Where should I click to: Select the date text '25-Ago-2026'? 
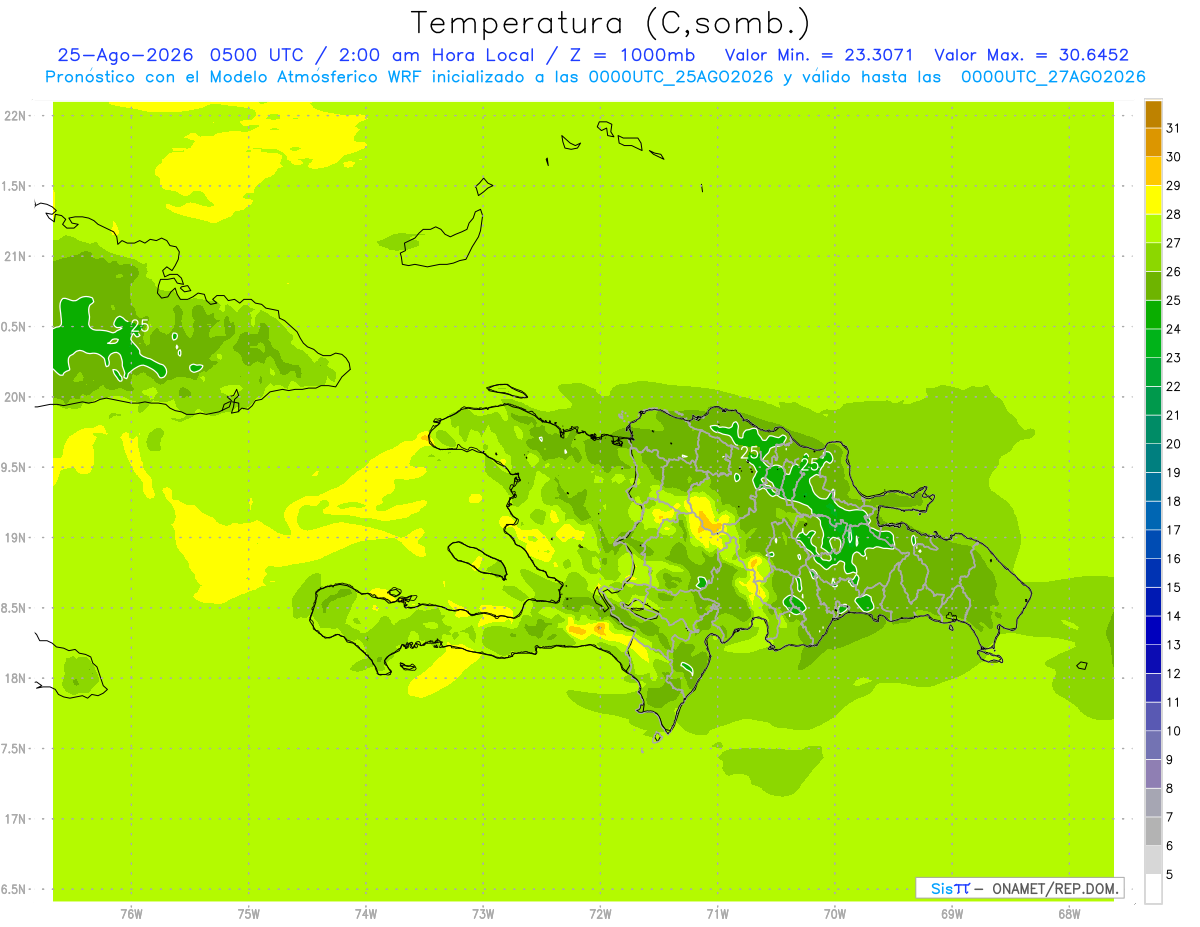tap(125, 55)
